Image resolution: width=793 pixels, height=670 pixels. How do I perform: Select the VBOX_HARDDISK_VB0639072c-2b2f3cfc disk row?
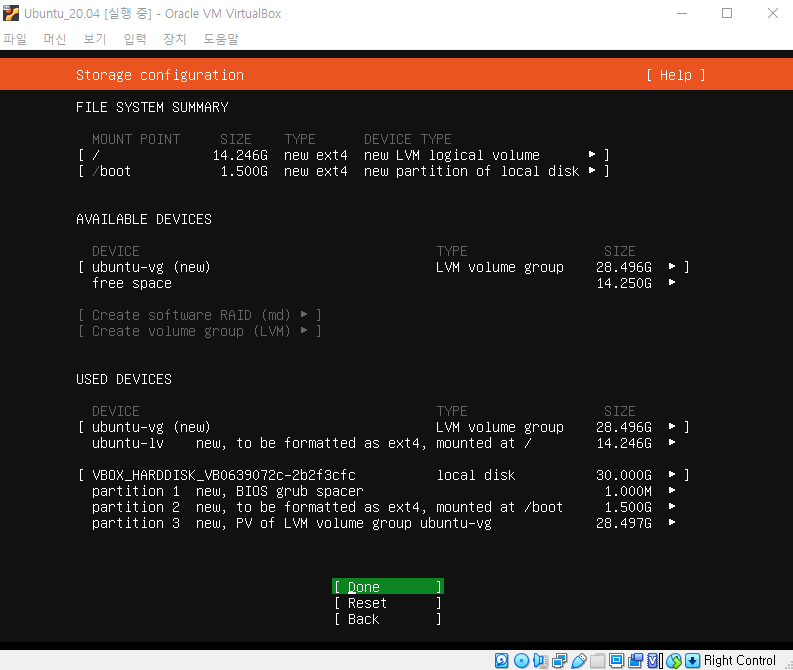coord(384,475)
